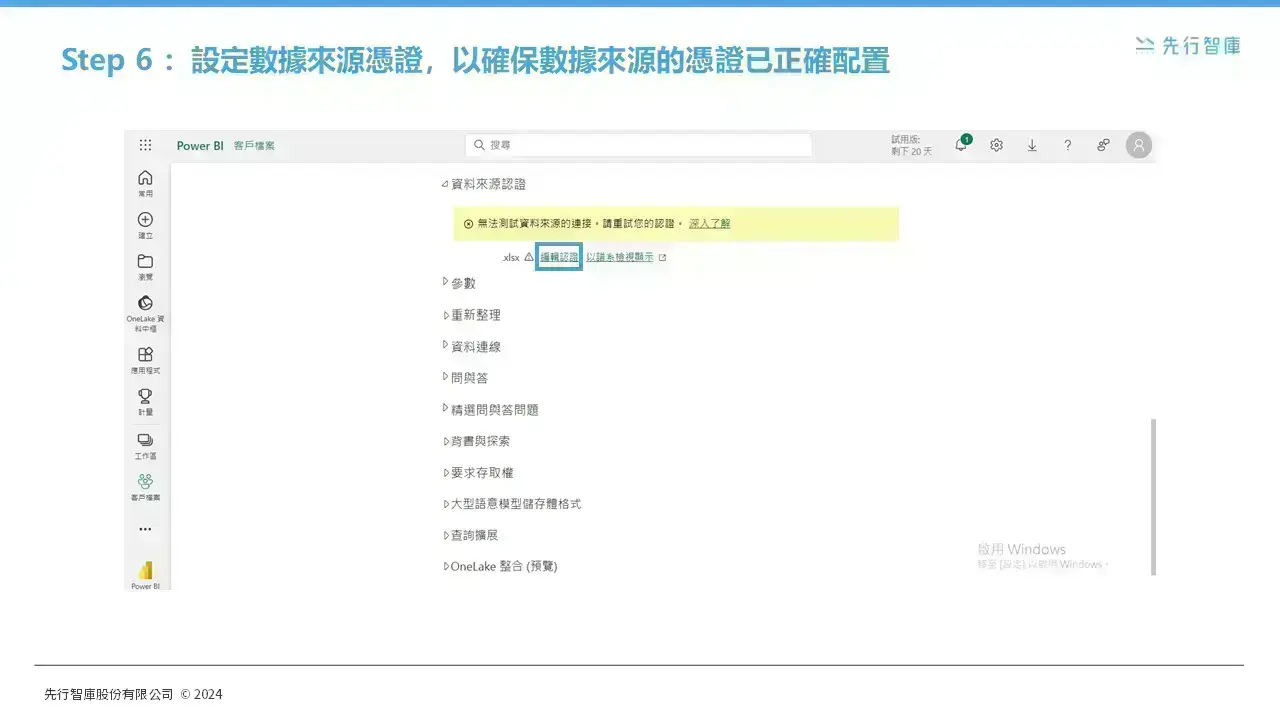
Task: Click the download arrow icon
Action: (x=1032, y=145)
